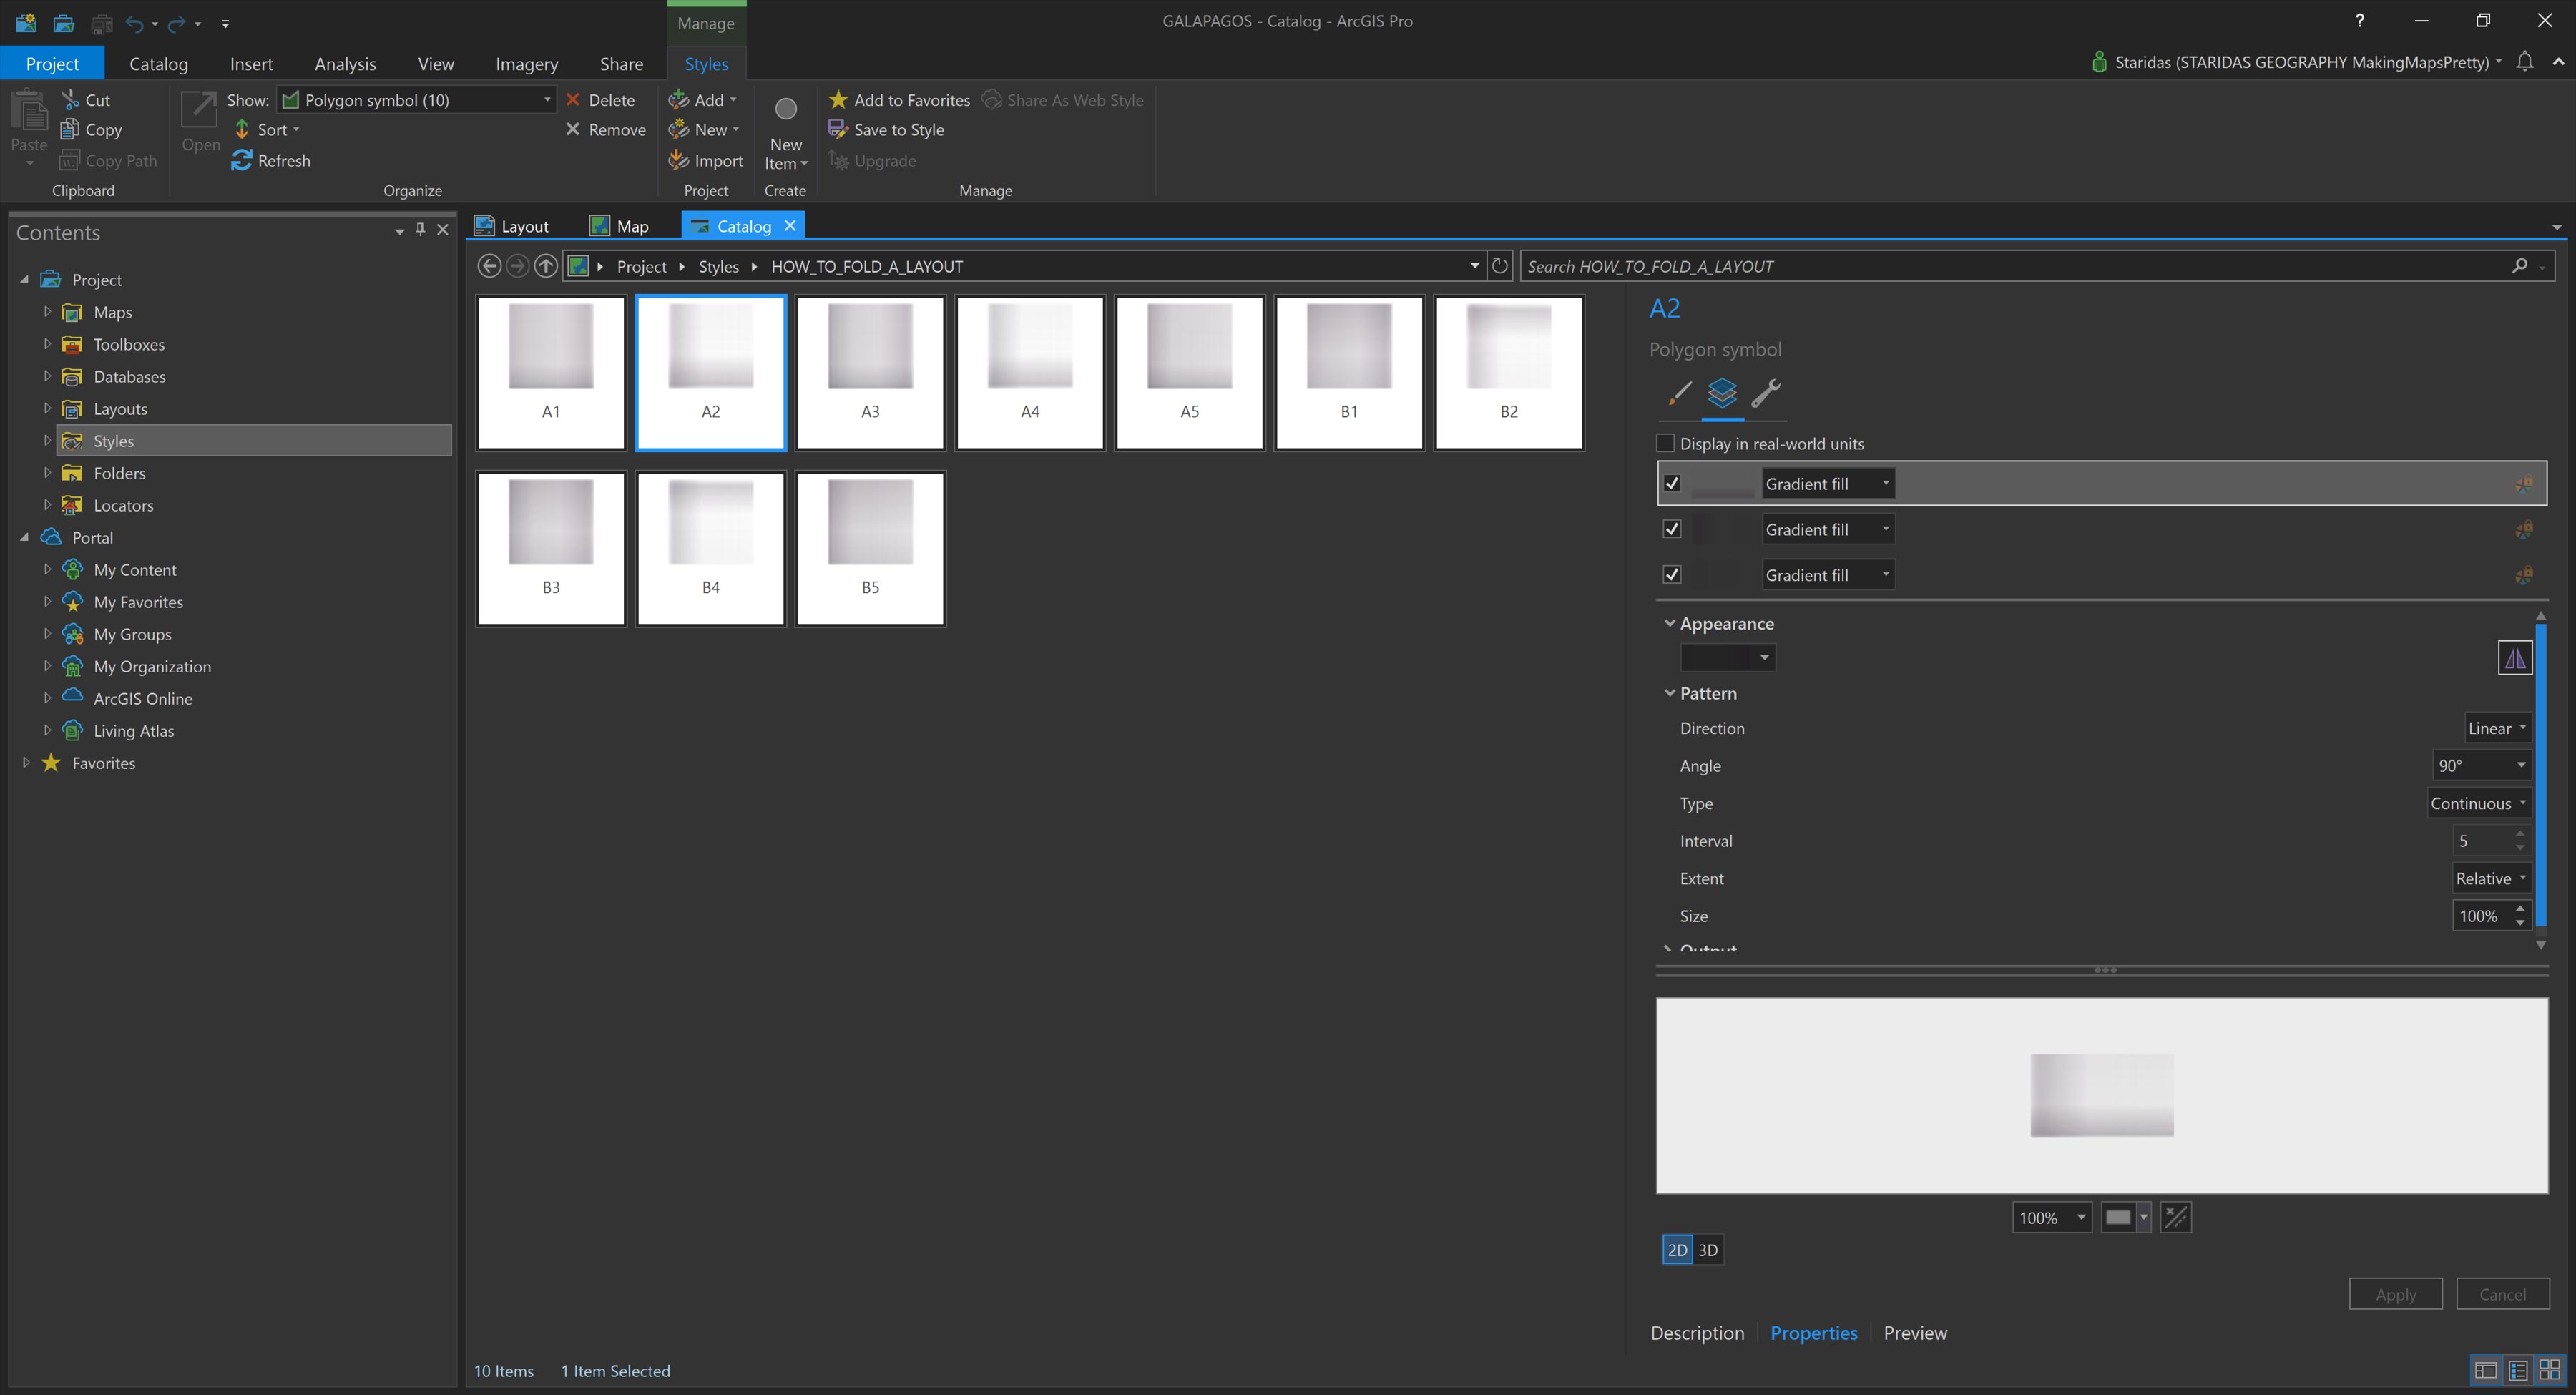Switch the preview to 3D
2576x1395 pixels.
[x=1708, y=1250]
